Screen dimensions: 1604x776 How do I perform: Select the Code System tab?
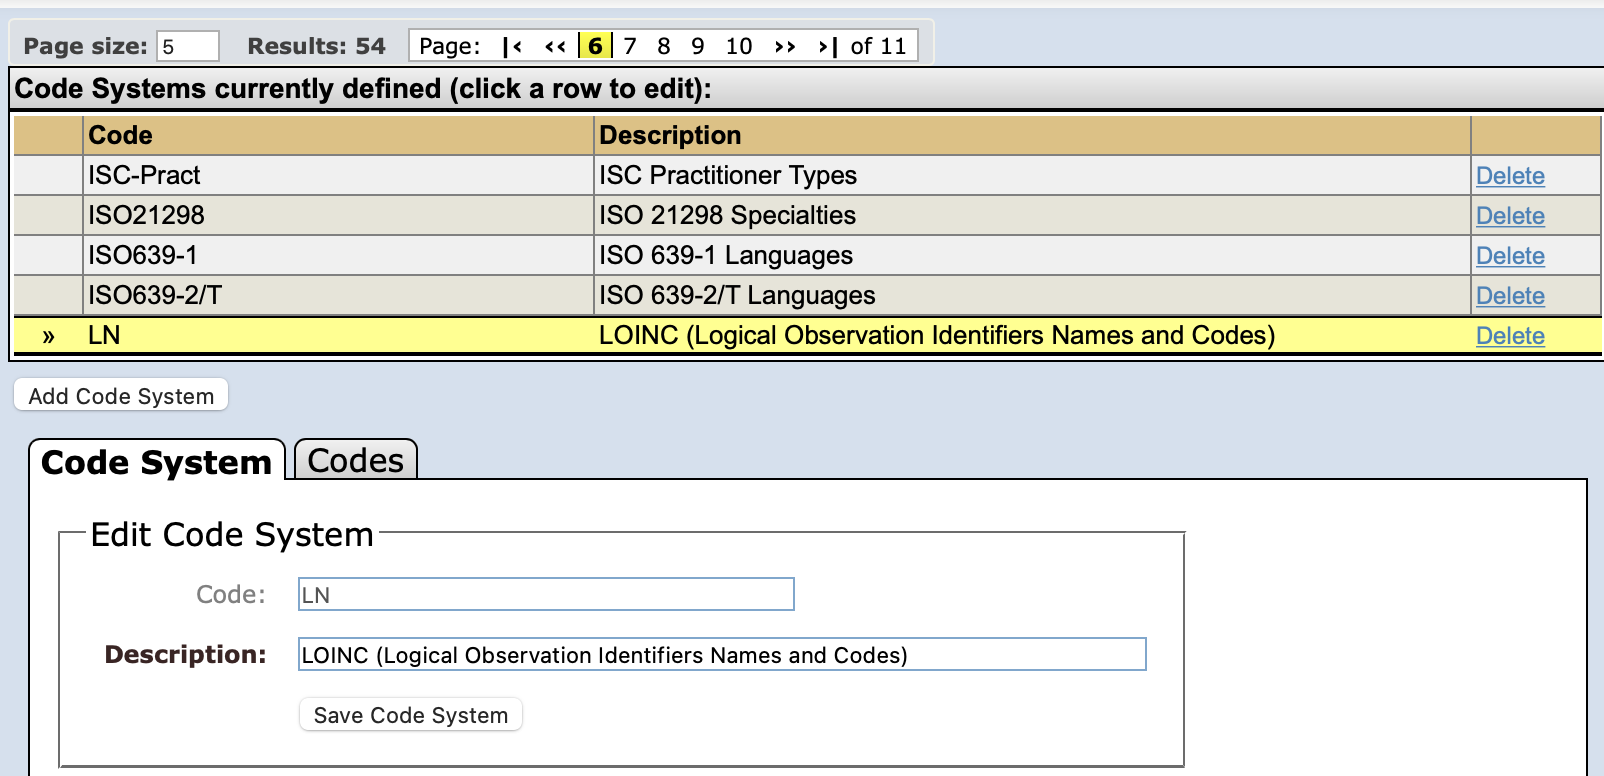coord(157,462)
